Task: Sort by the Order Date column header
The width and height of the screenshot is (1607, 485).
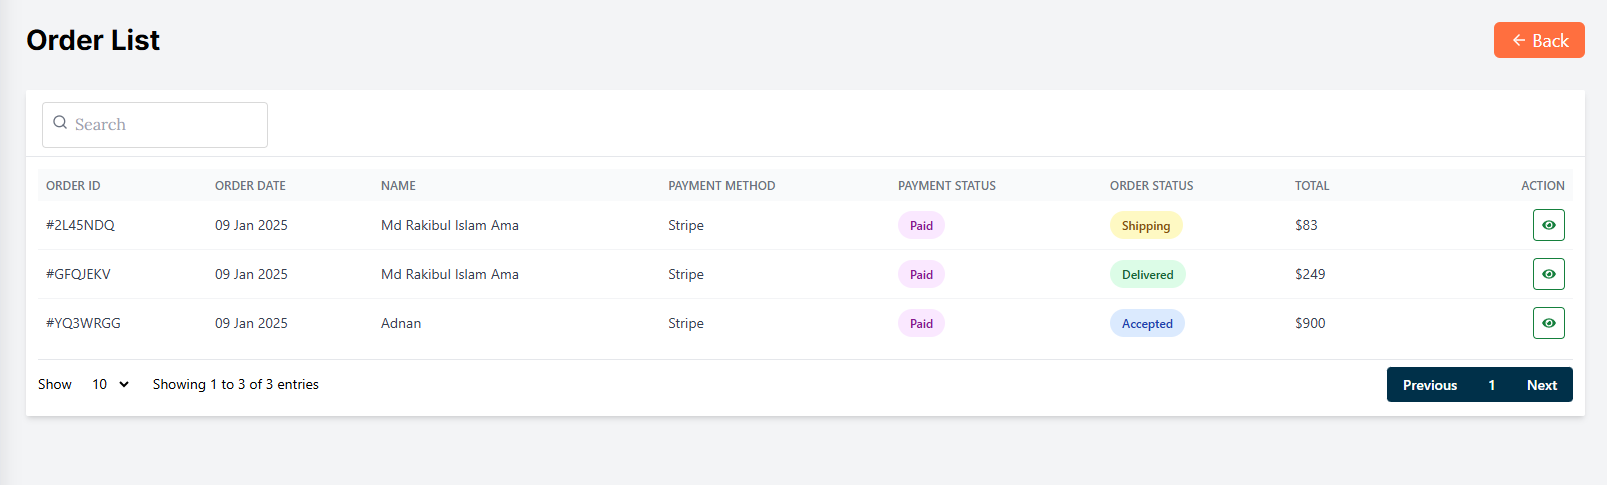Action: 250,186
